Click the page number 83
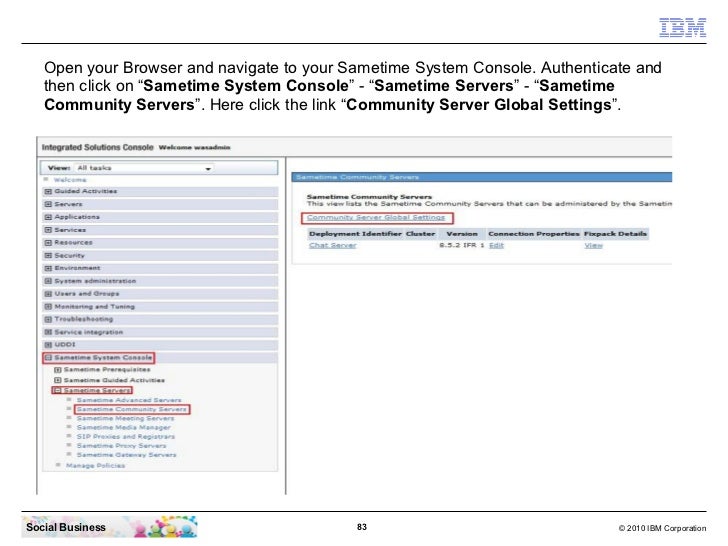Viewport: 728px width, 546px height. pyautogui.click(x=362, y=527)
